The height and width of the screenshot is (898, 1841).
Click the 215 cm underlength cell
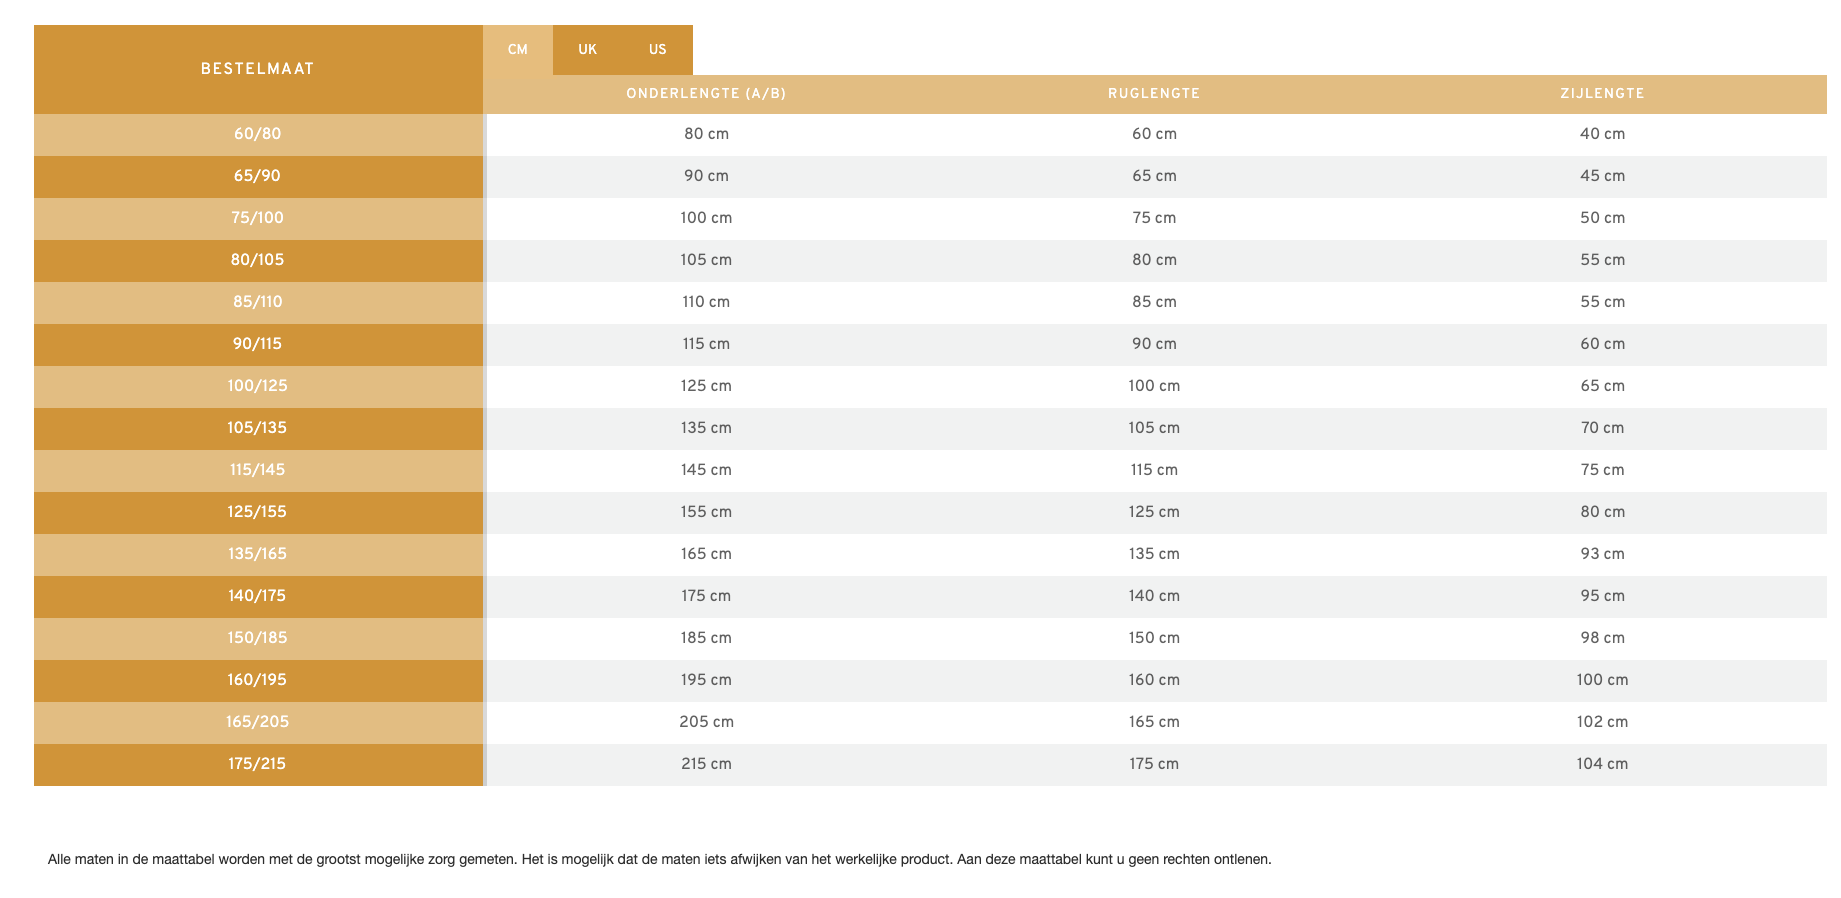(x=706, y=764)
